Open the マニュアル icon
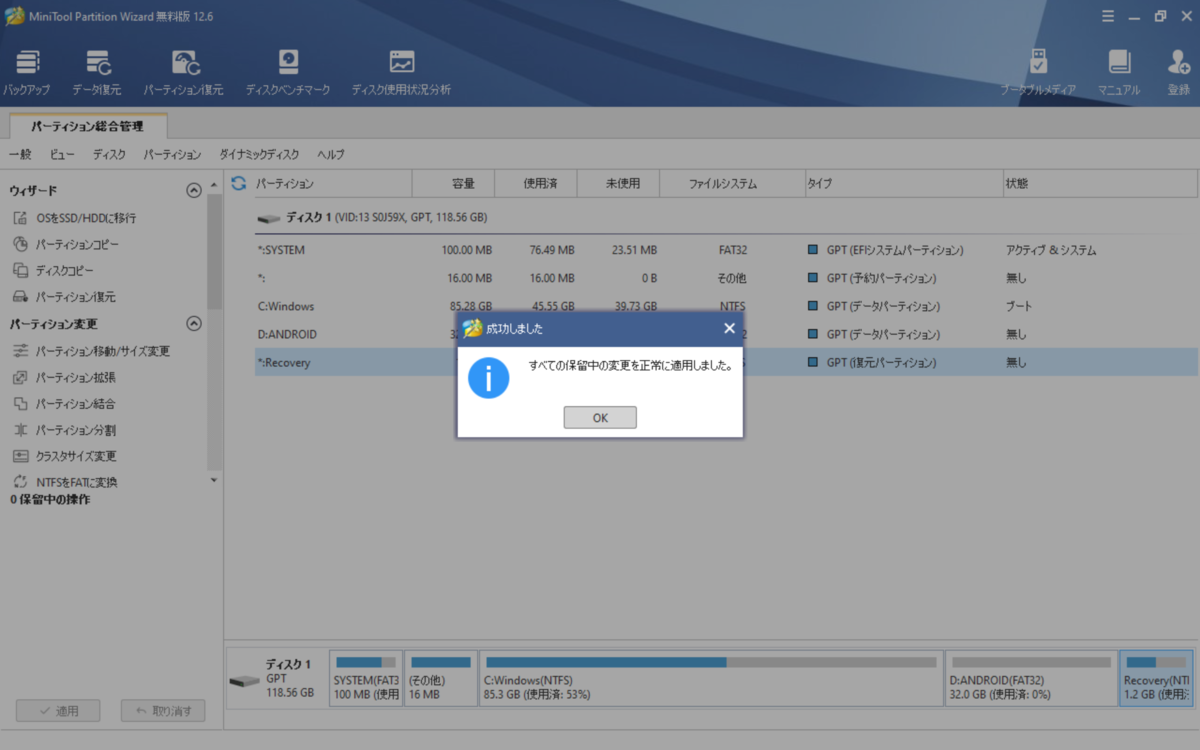The height and width of the screenshot is (750, 1200). coord(1119,74)
